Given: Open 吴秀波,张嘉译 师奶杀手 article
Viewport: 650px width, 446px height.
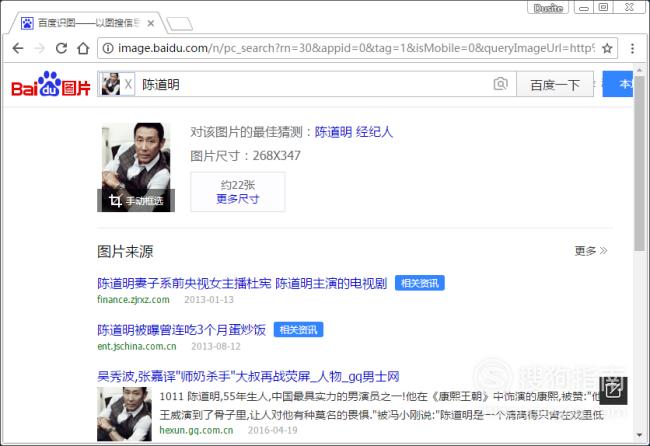Looking at the screenshot, I should click(248, 376).
